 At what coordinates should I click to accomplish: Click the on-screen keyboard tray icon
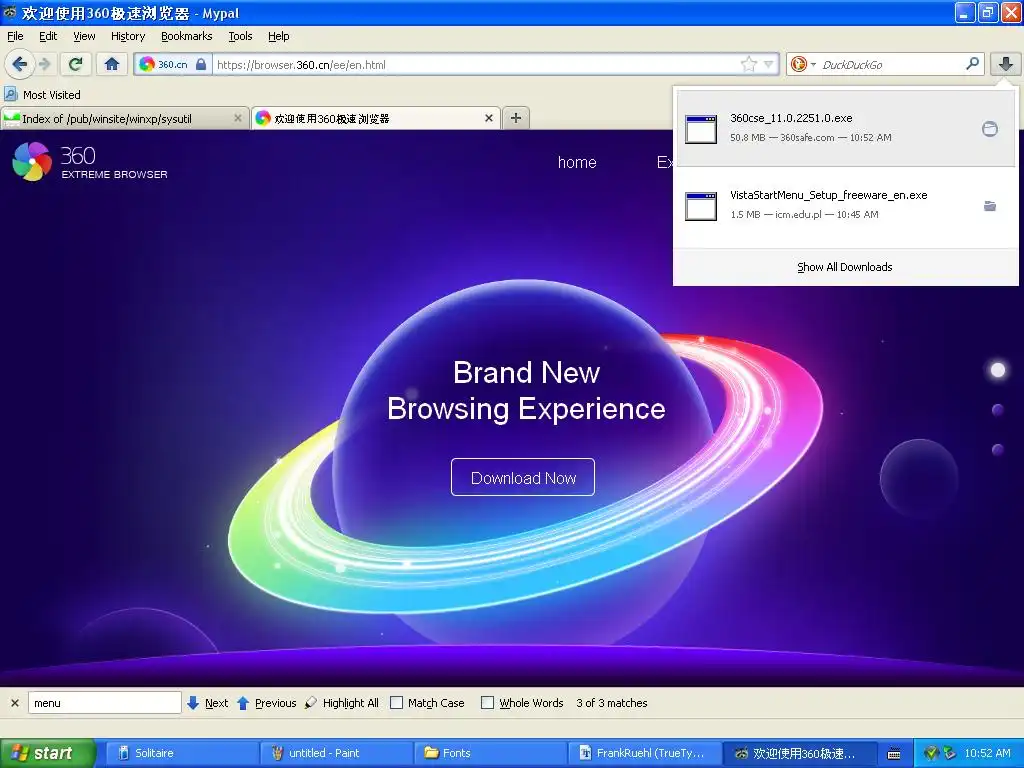[x=894, y=754]
